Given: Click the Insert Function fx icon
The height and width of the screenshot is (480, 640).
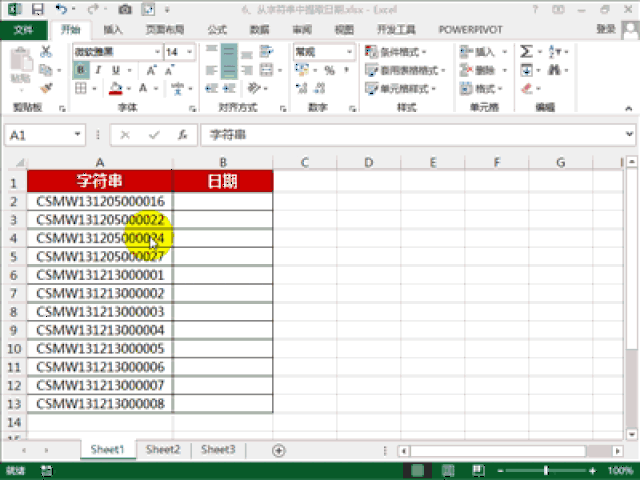Looking at the screenshot, I should pyautogui.click(x=182, y=135).
